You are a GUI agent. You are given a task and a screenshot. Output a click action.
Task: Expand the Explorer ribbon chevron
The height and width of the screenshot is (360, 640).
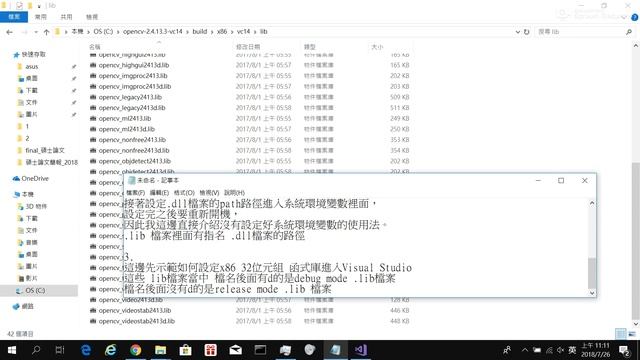click(x=624, y=17)
